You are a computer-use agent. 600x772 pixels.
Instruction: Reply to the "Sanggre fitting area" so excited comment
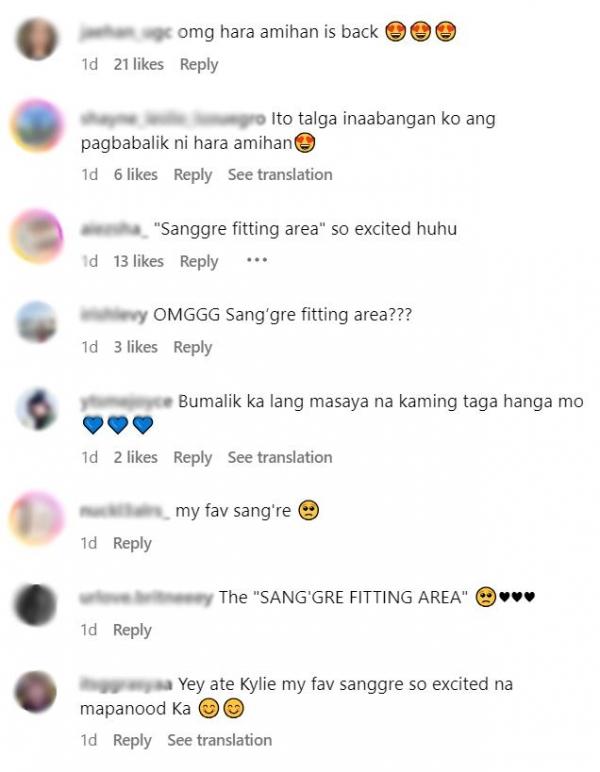tap(199, 261)
